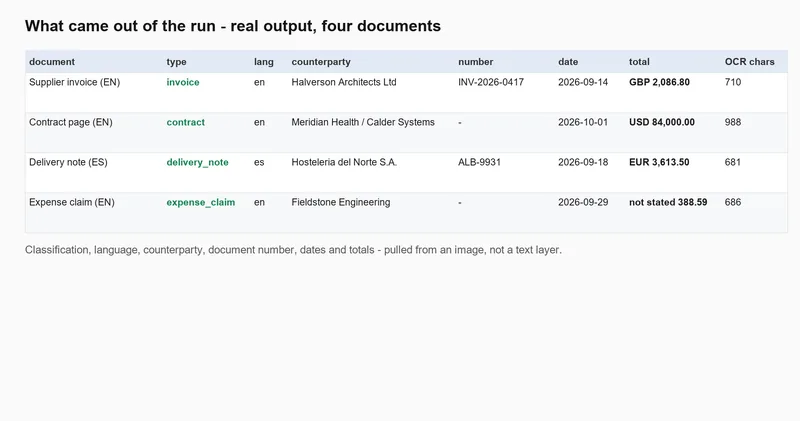Image resolution: width=800 pixels, height=421 pixels.
Task: Click the 'lang' column header
Action: 264,62
